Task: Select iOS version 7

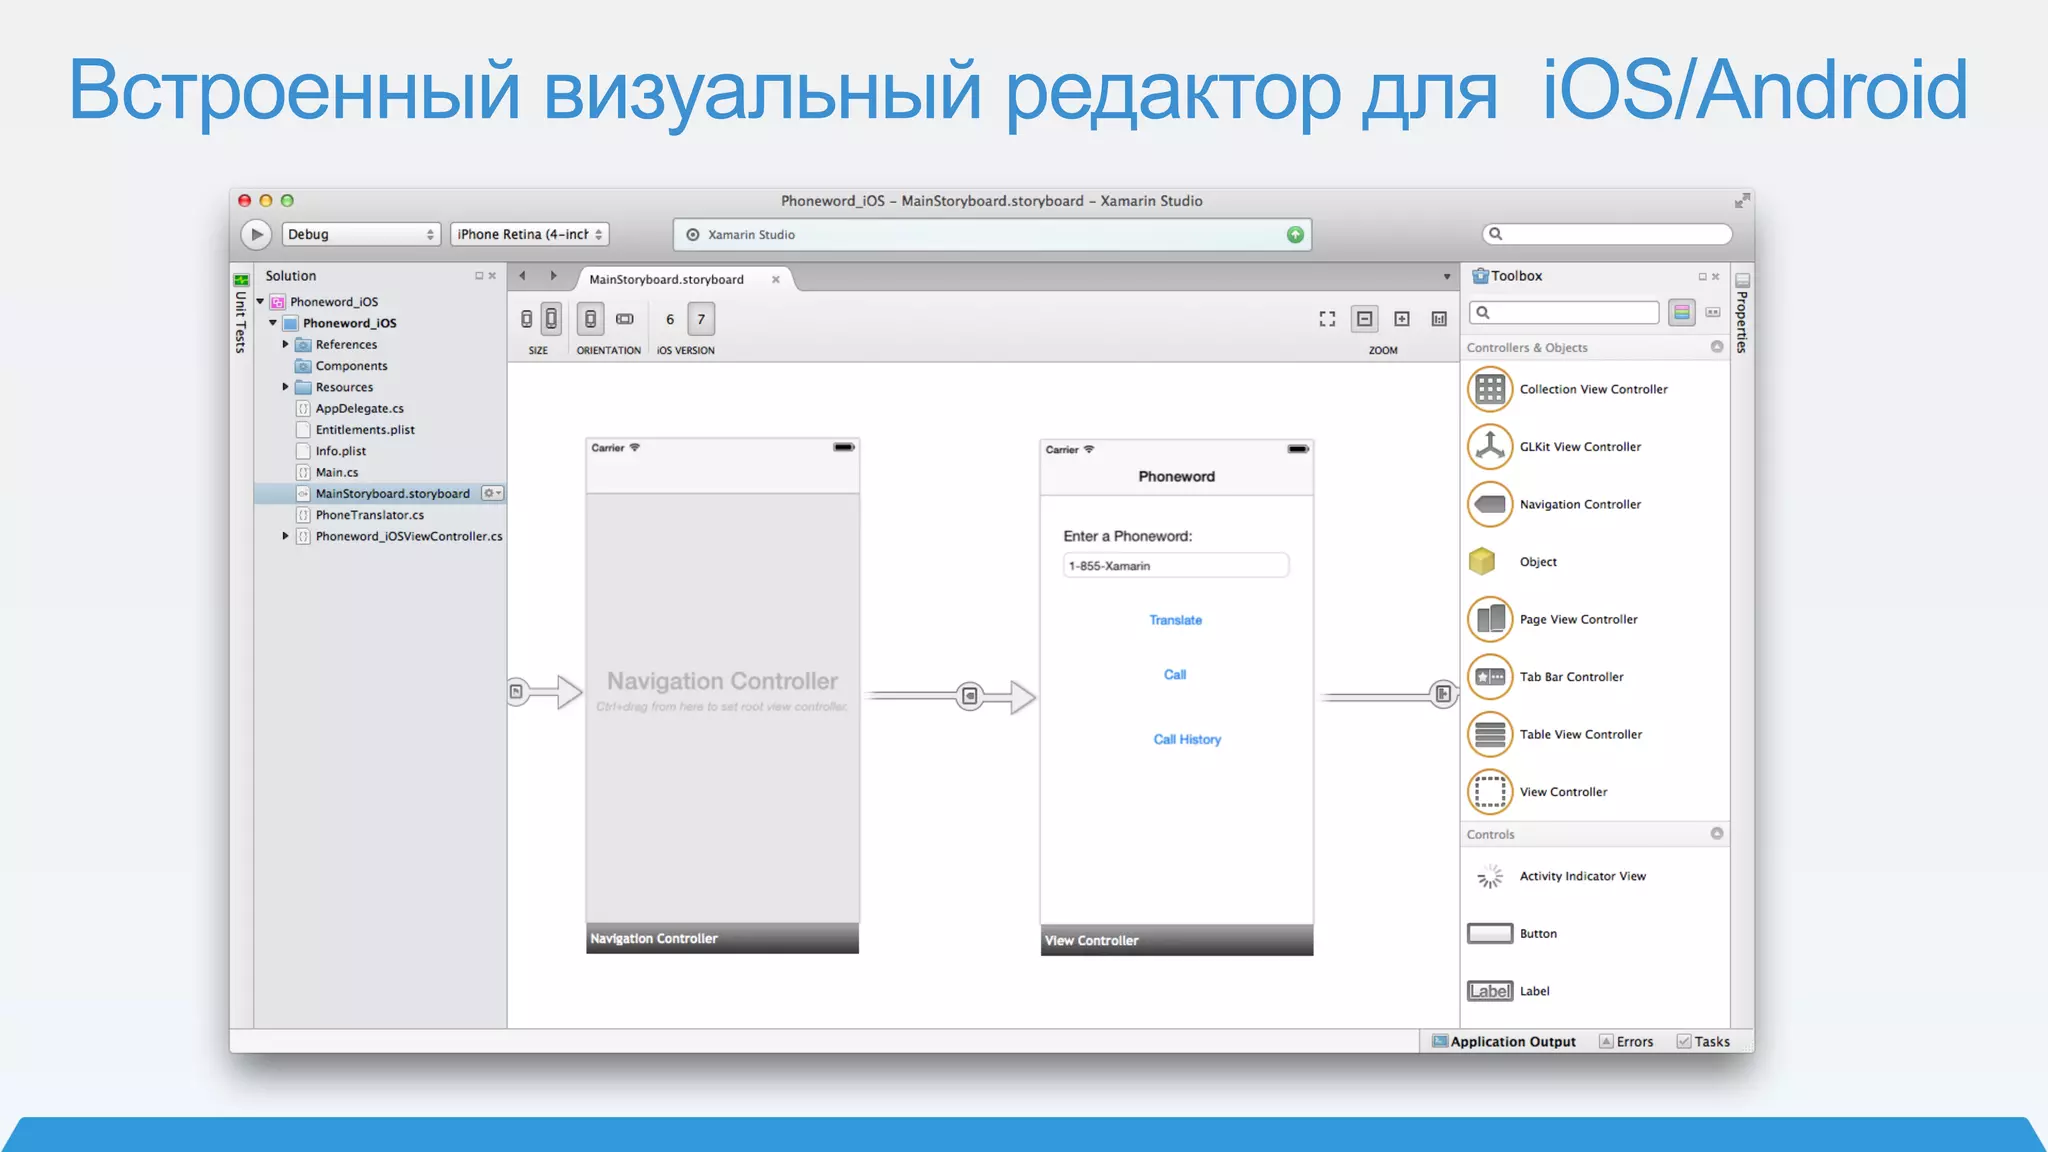Action: (701, 319)
